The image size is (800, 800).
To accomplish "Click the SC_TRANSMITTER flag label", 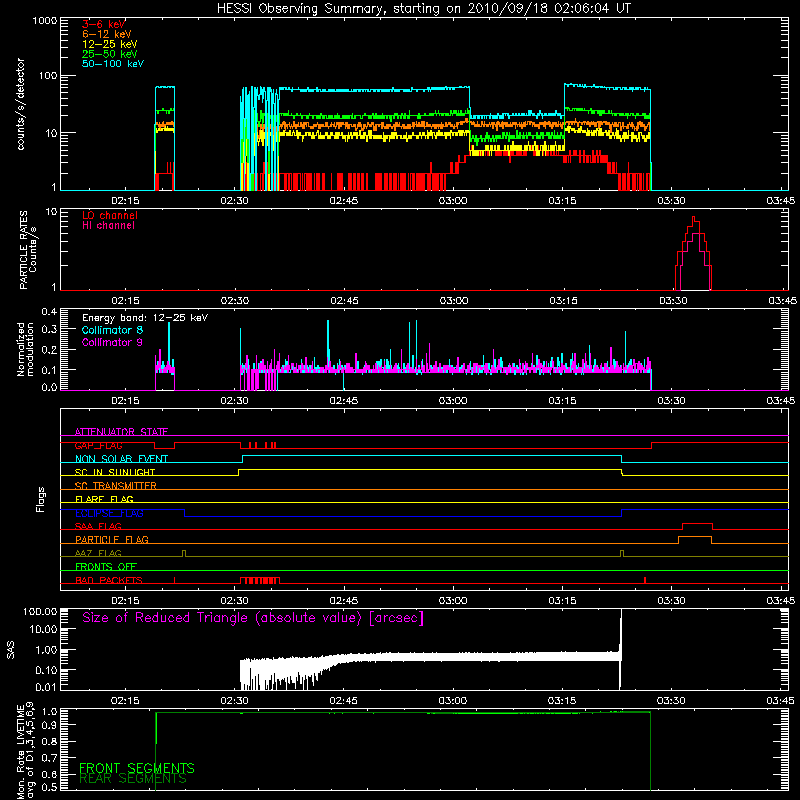I will point(116,486).
